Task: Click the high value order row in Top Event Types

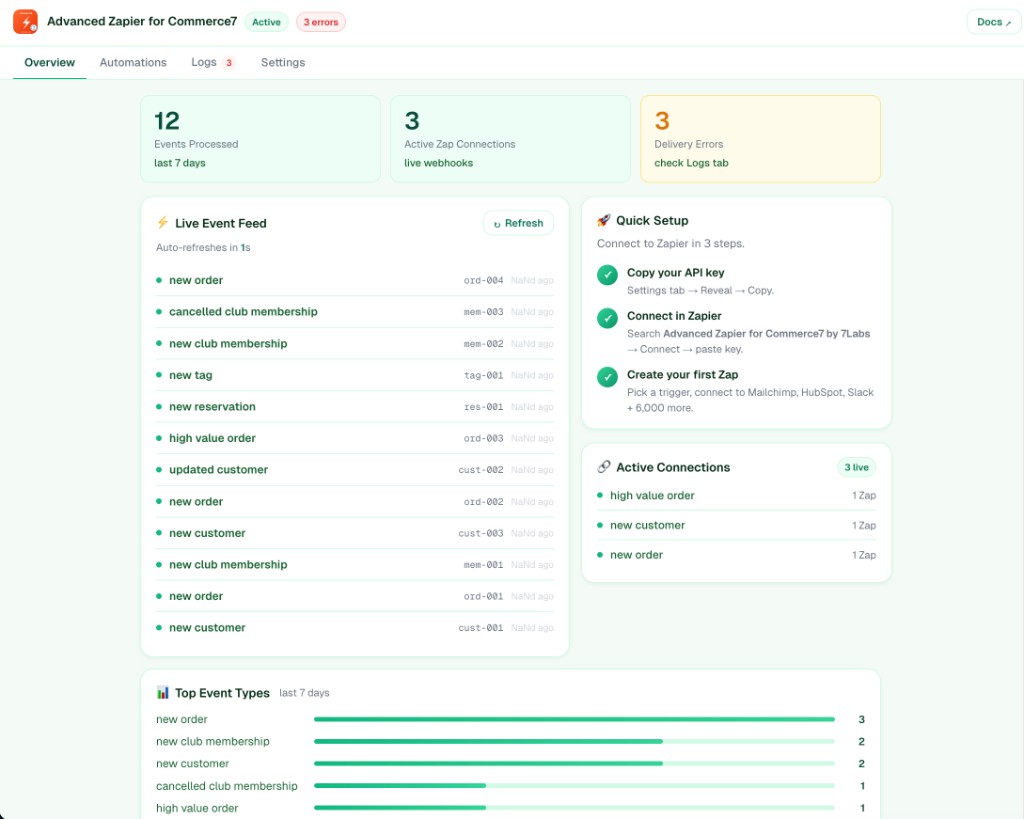Action: click(510, 808)
